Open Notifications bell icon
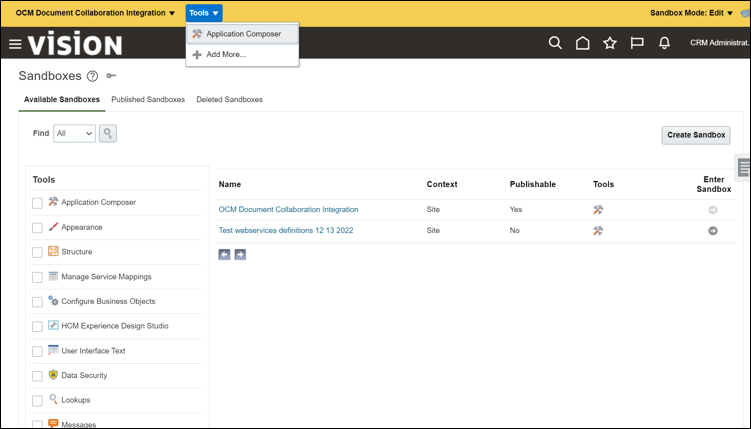Image resolution: width=751 pixels, height=429 pixels. click(x=664, y=43)
